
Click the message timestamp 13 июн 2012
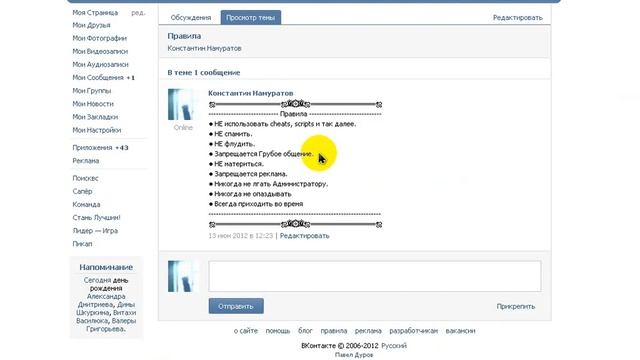(240, 236)
